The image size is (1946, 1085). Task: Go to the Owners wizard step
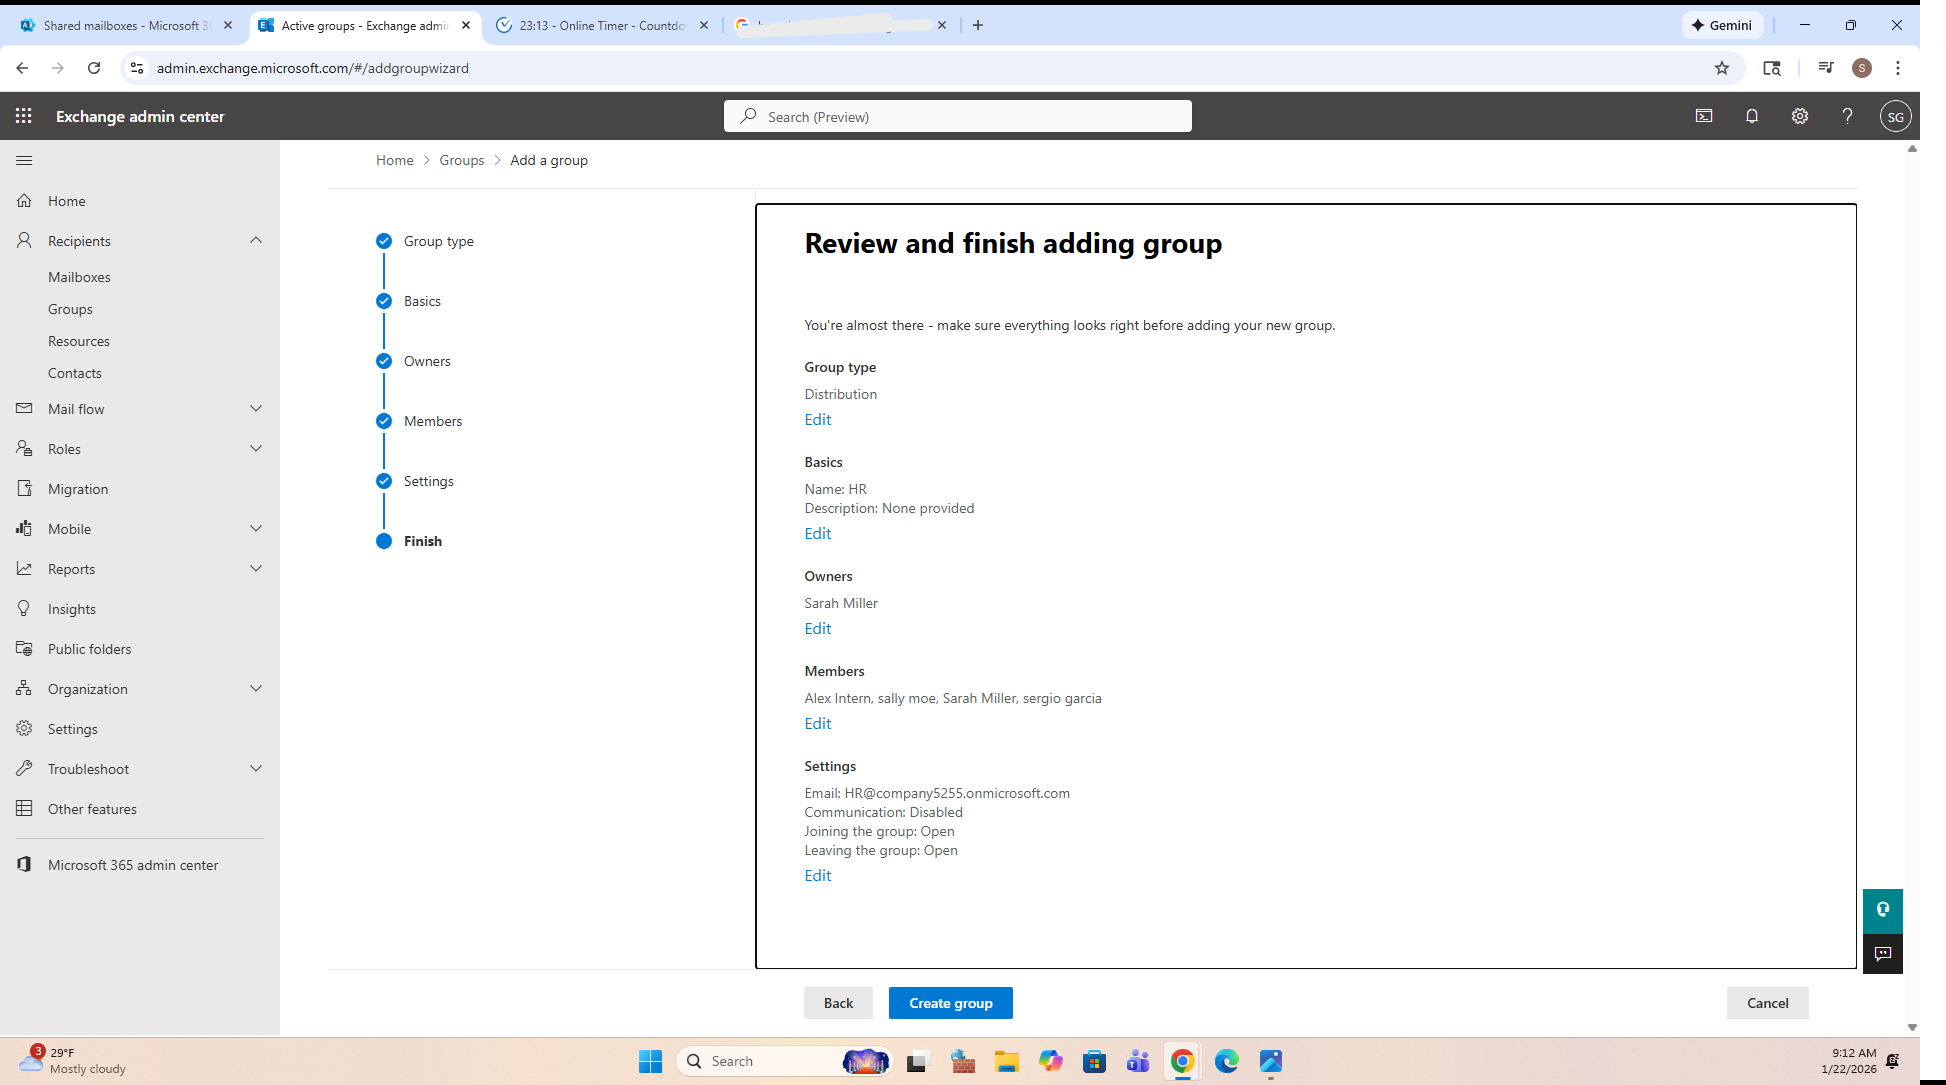point(427,361)
